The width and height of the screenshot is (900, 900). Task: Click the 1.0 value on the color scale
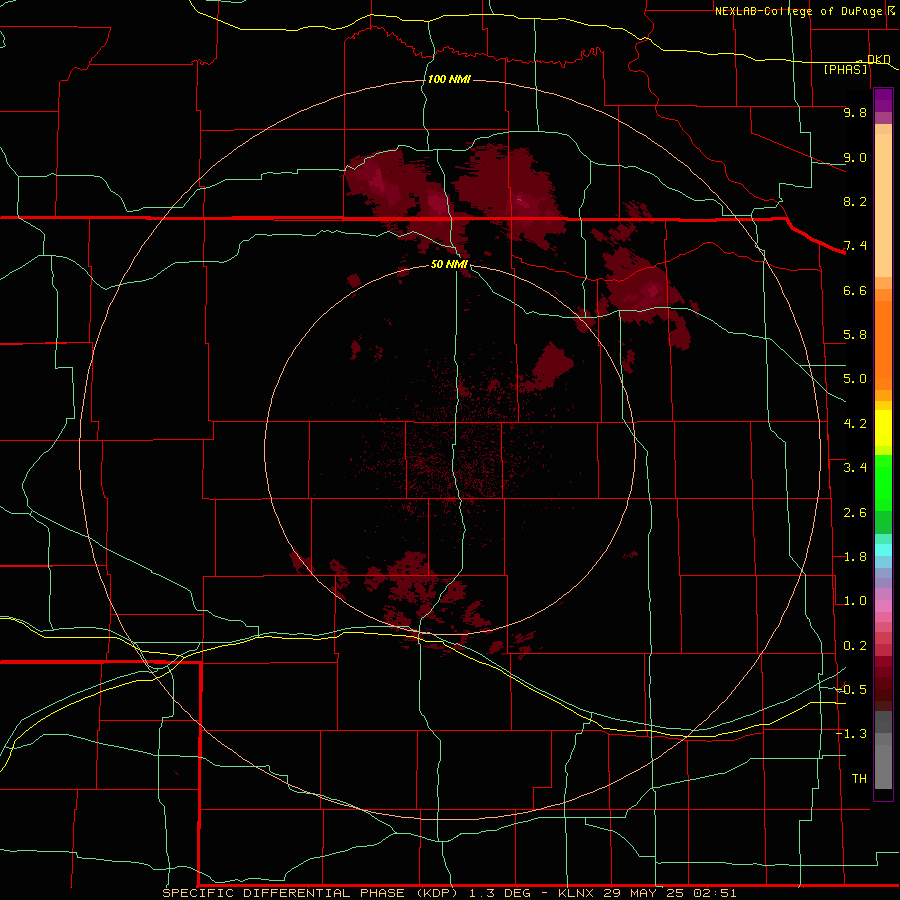855,601
